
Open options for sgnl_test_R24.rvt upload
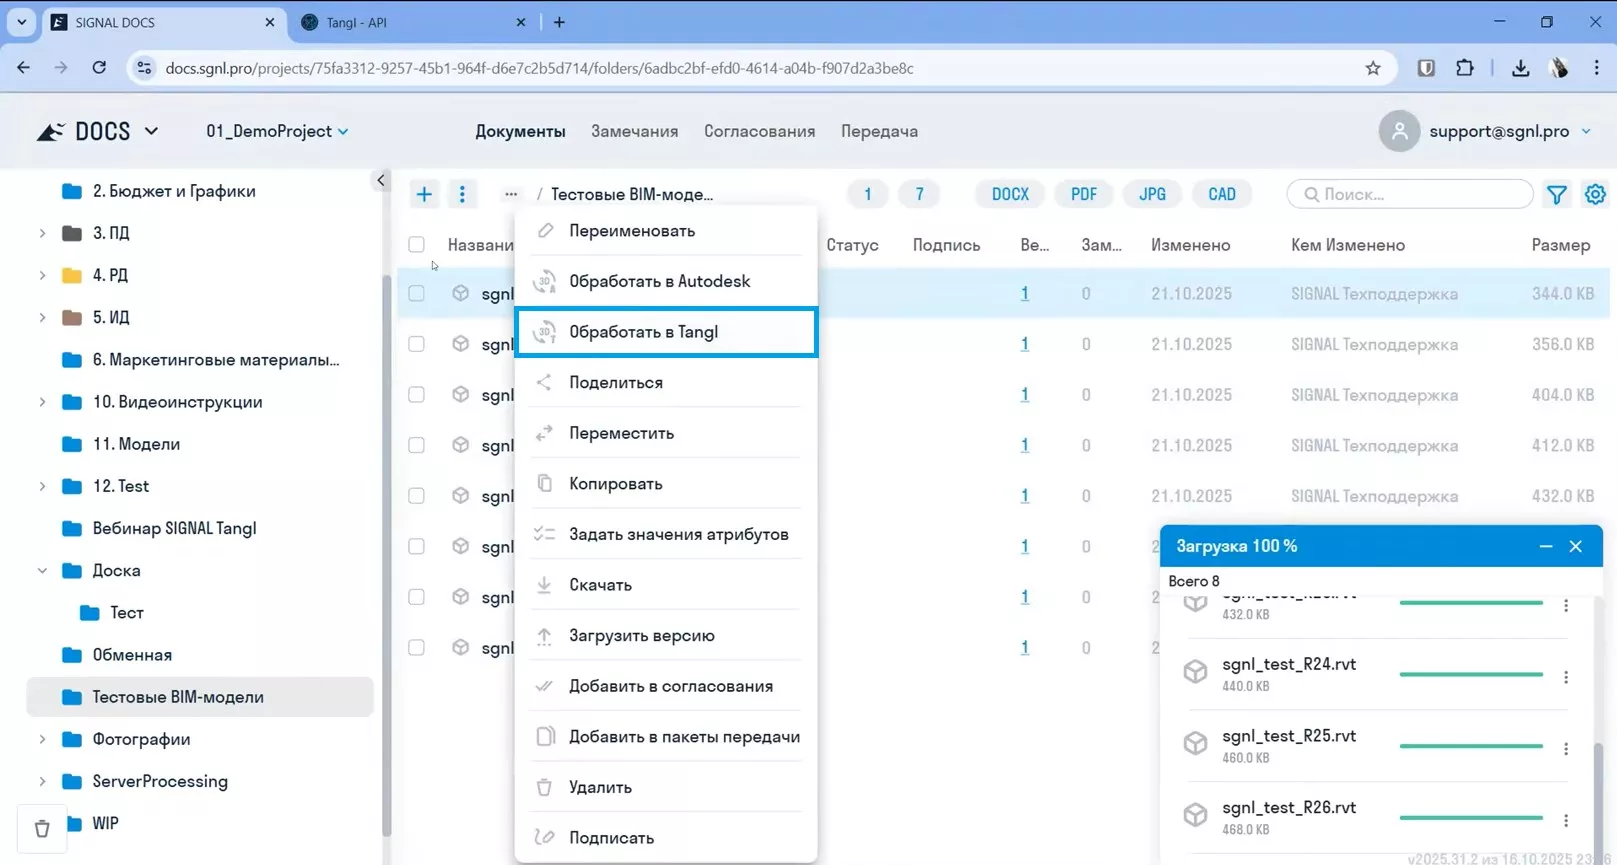1566,677
